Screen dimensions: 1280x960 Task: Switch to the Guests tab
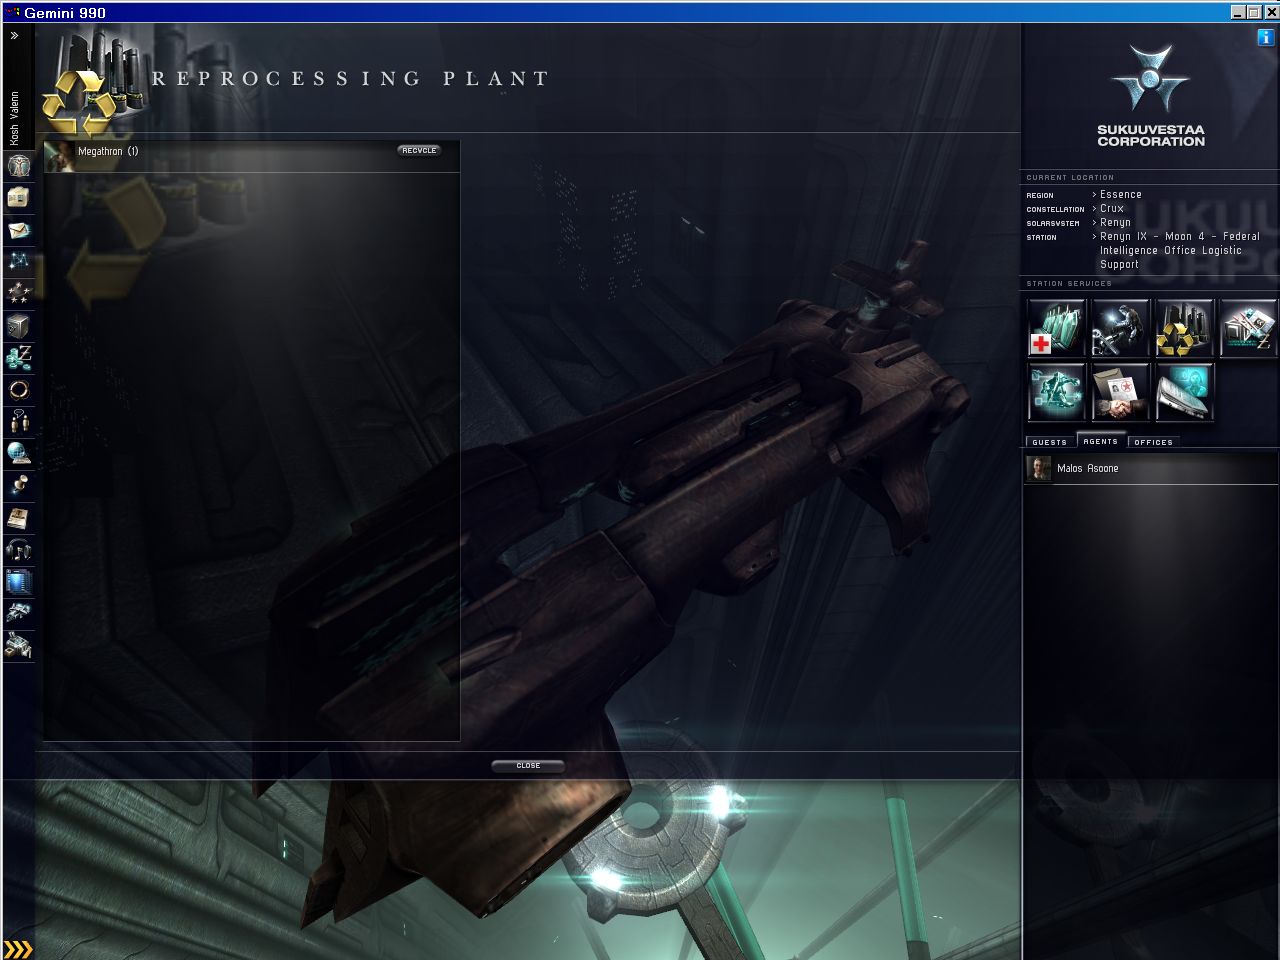[1049, 442]
